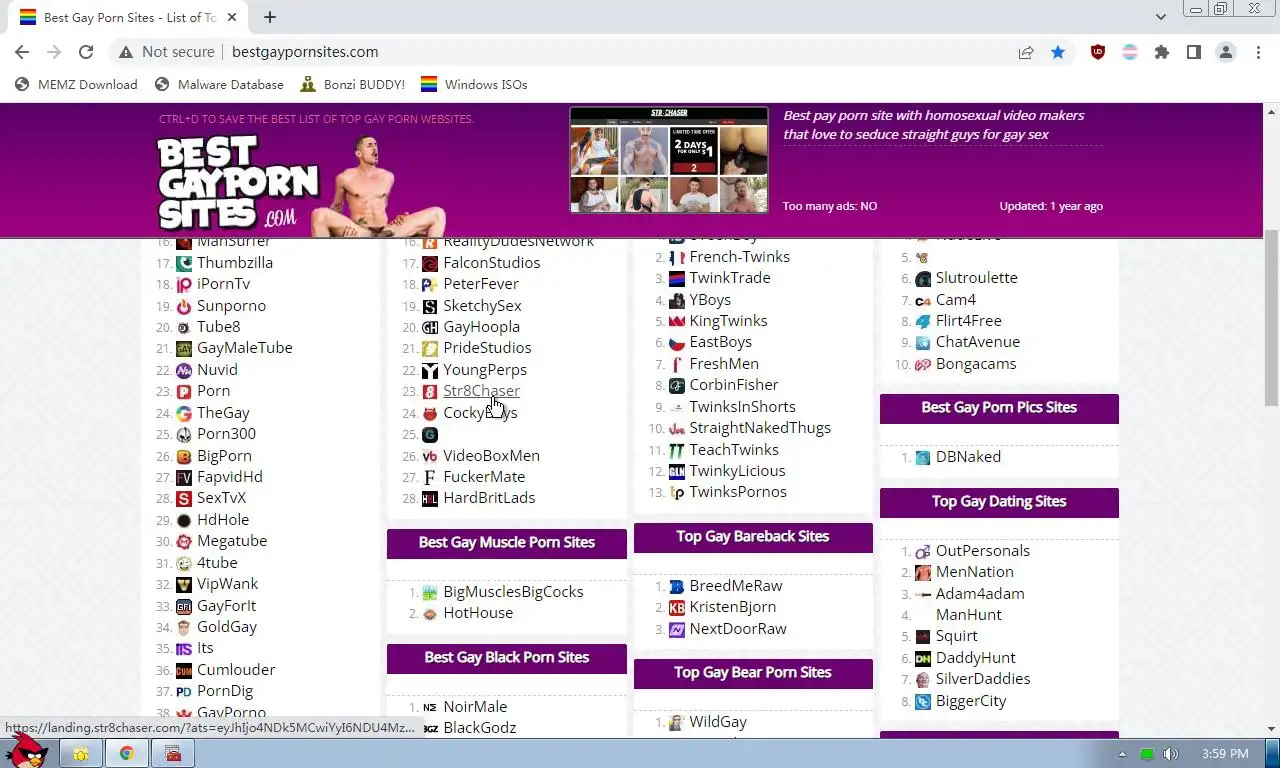Screen dimensions: 1280x768
Task: Open the Tube8 link
Action: tap(218, 327)
